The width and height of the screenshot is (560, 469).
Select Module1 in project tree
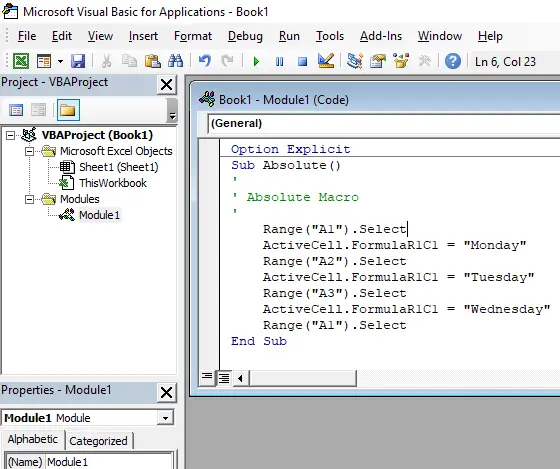pos(99,215)
